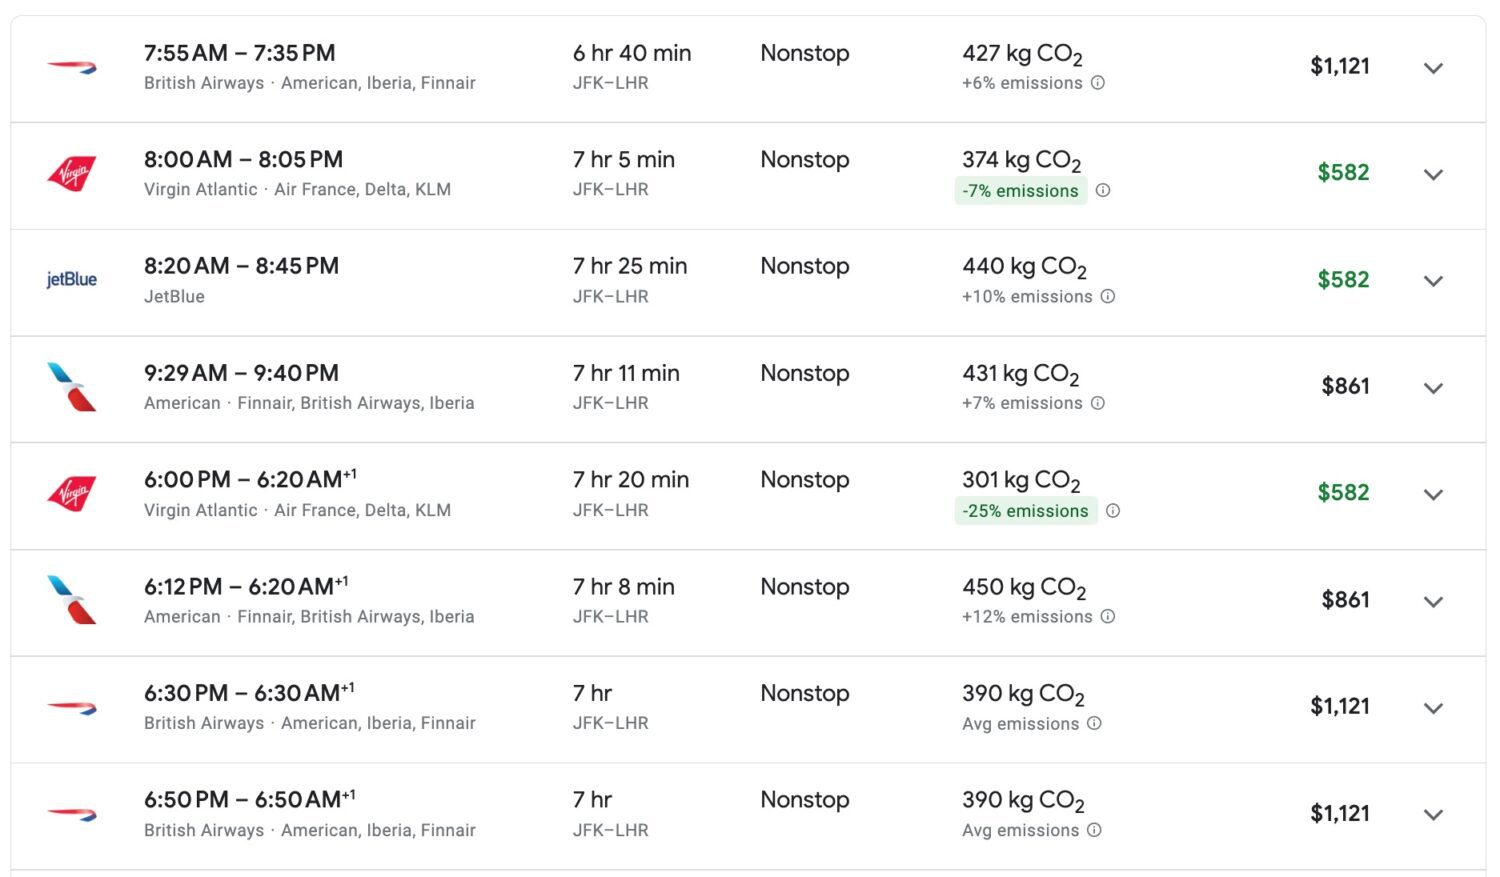Click British Airways logo on 7:55 AM flight

pos(72,67)
